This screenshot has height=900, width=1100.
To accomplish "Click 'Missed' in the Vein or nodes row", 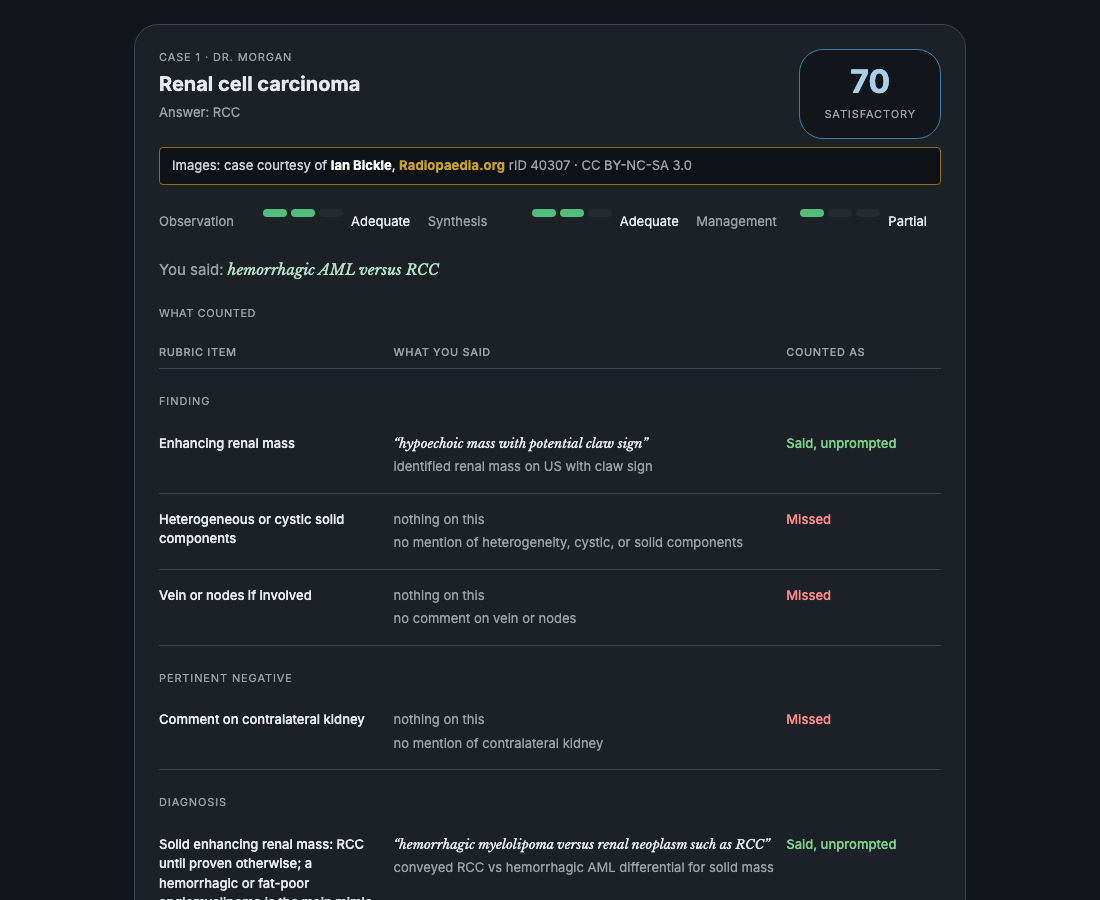I will click(x=808, y=596).
